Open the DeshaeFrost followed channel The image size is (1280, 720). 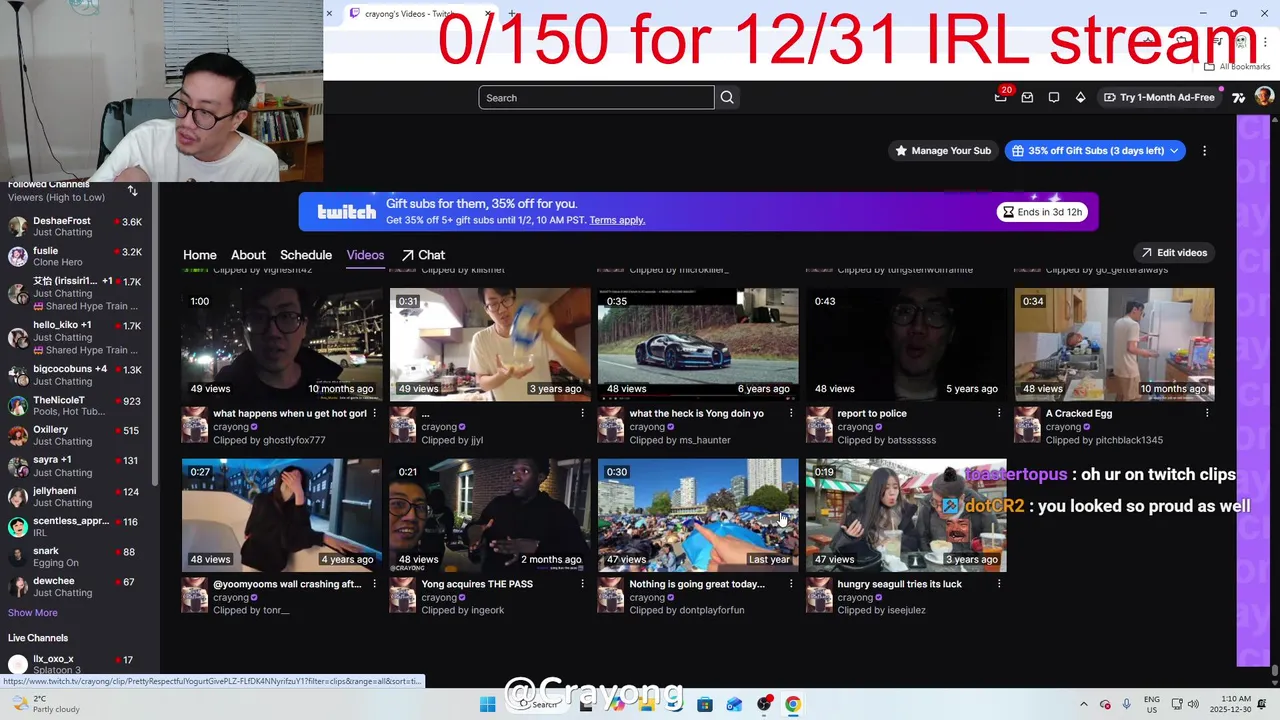tap(80, 226)
